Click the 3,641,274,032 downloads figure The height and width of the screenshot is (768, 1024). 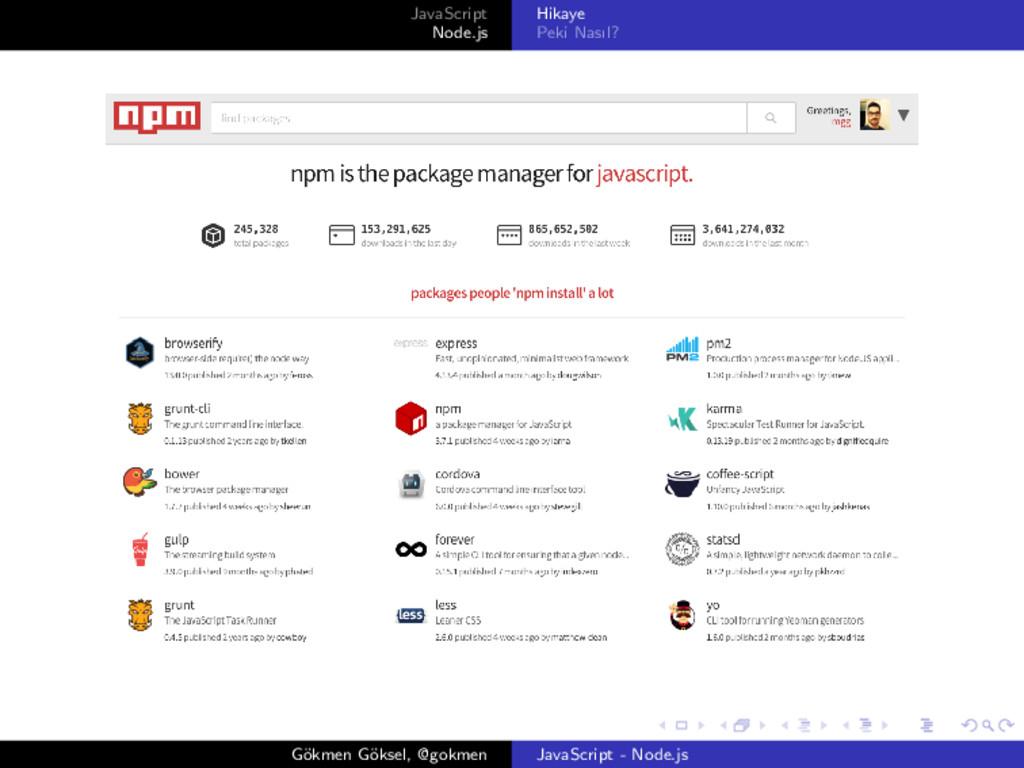743,229
